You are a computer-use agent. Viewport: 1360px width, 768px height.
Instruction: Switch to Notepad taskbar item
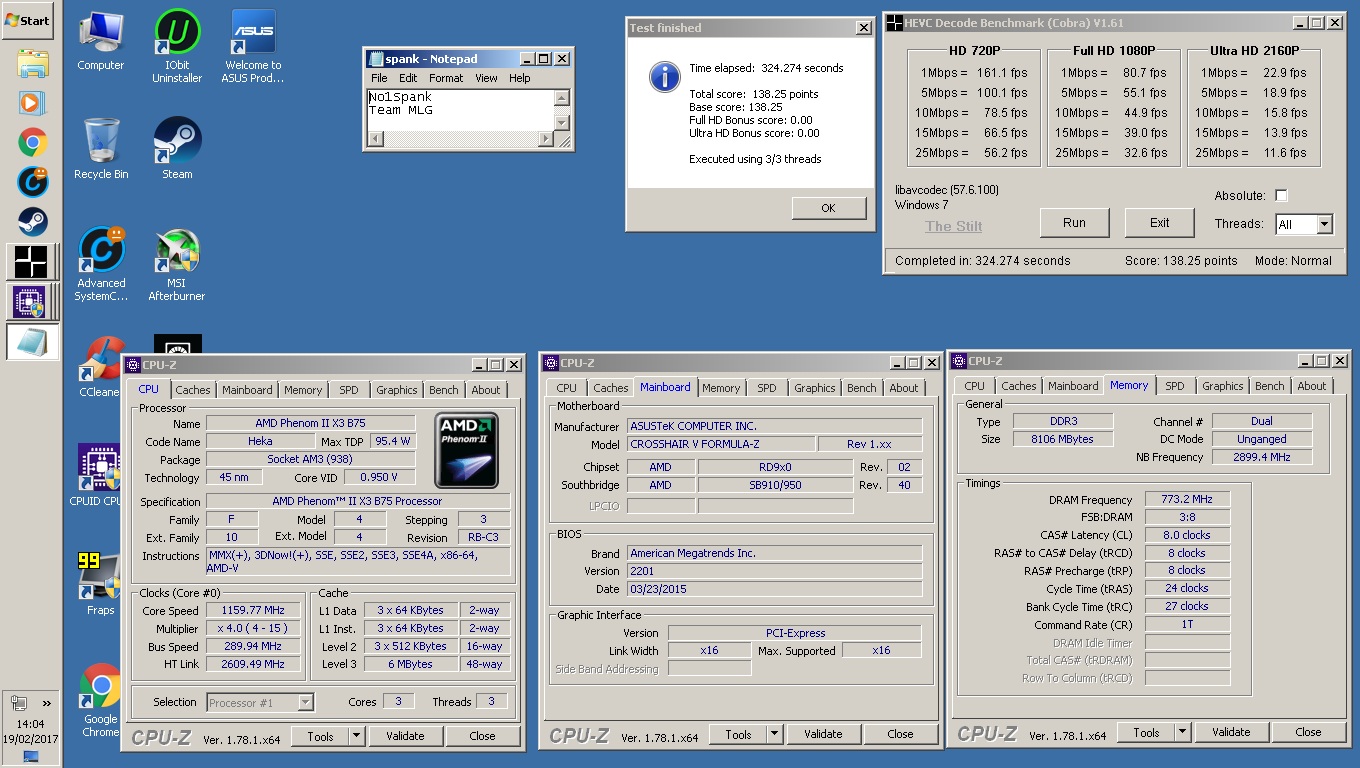pyautogui.click(x=32, y=341)
